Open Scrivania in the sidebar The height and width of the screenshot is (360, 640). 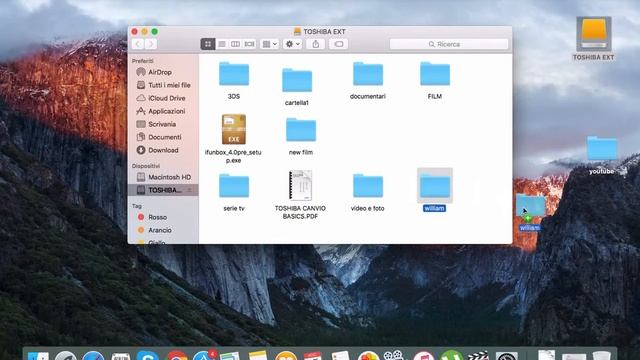tap(163, 124)
